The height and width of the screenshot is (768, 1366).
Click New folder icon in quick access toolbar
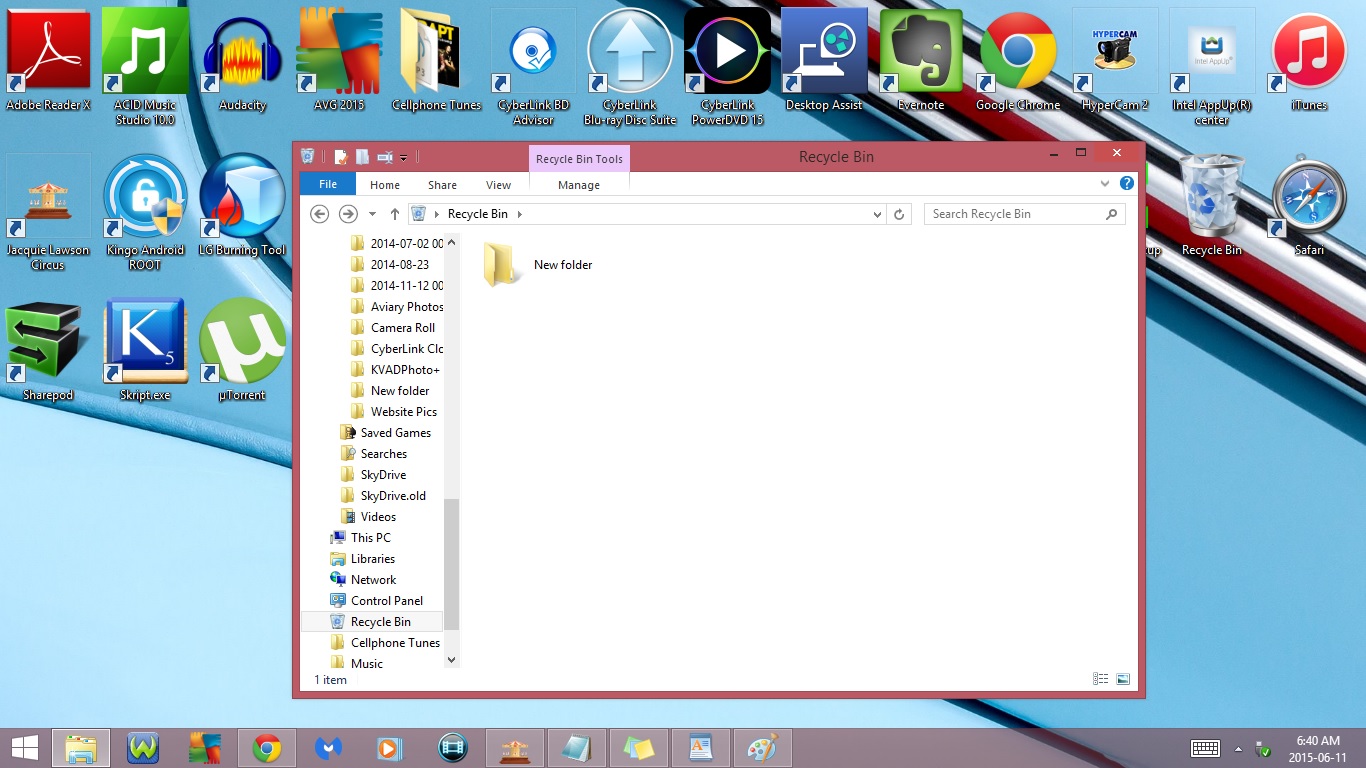(x=362, y=157)
